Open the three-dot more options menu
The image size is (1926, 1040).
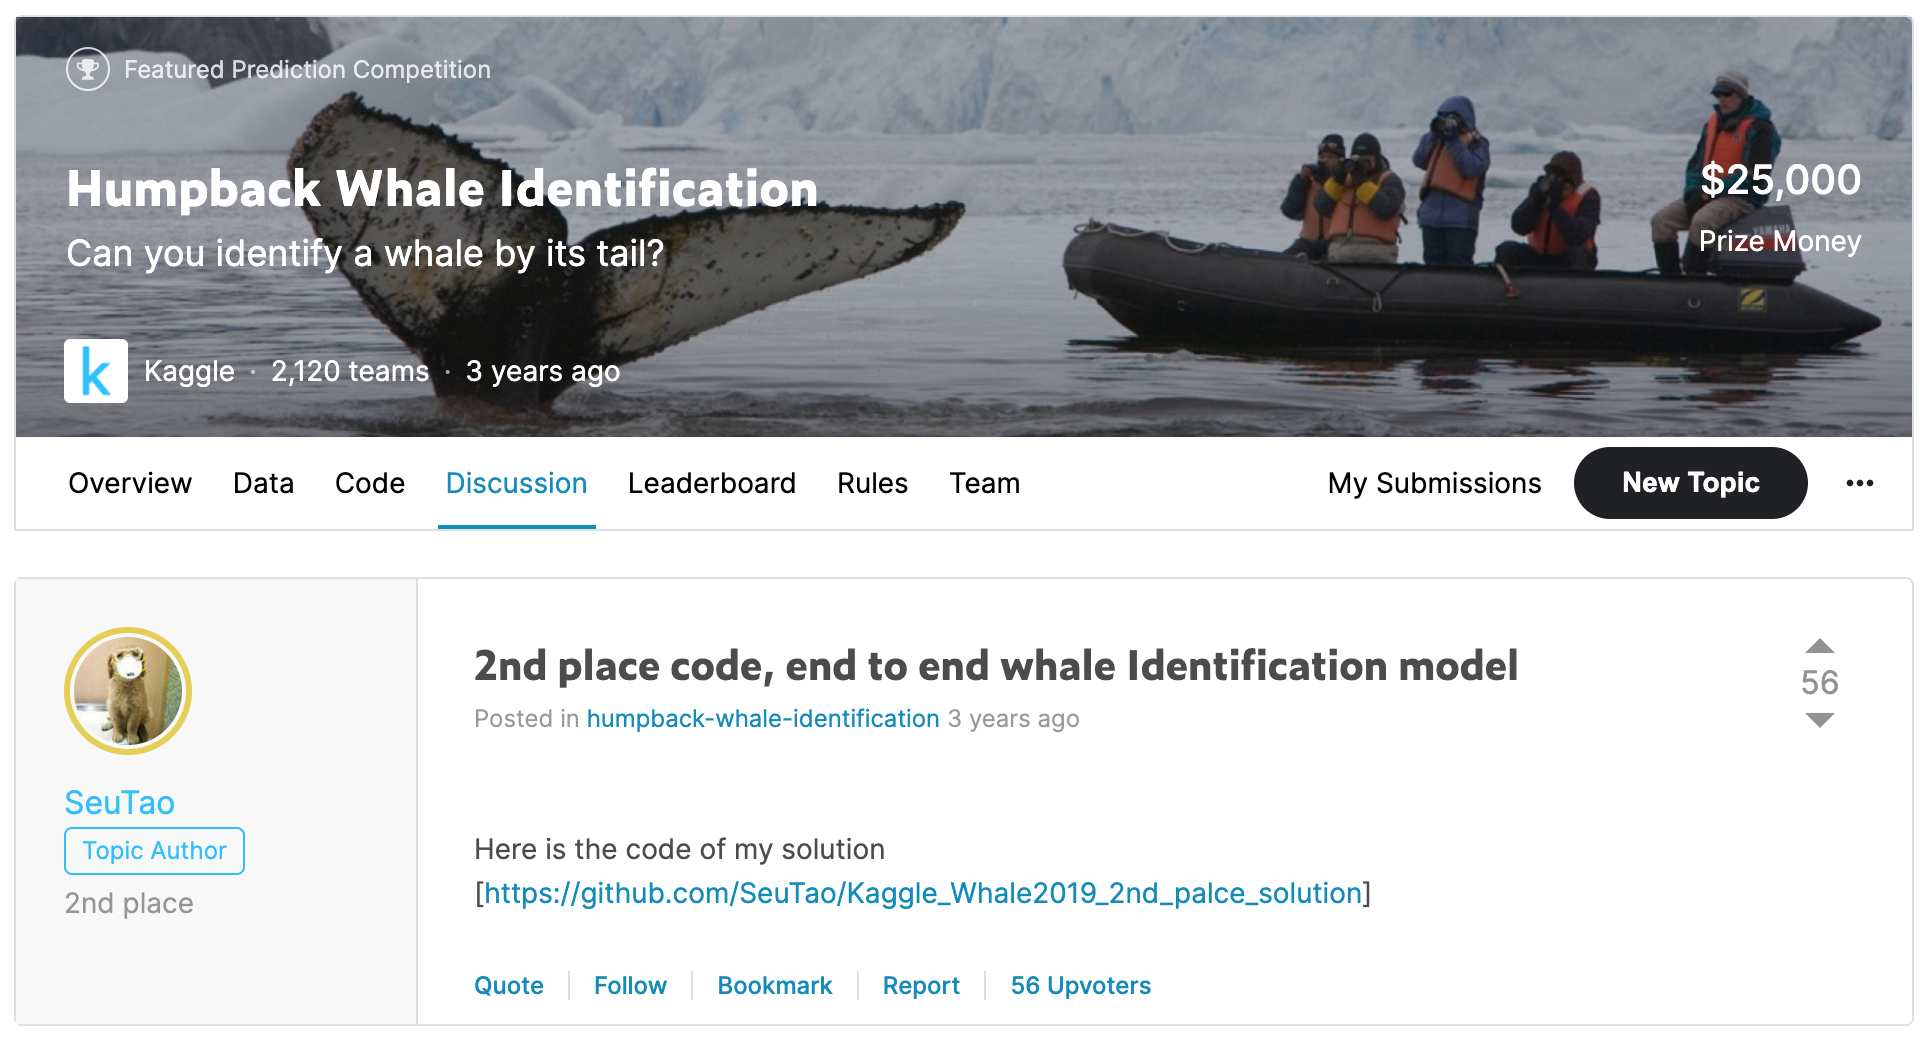pos(1859,484)
